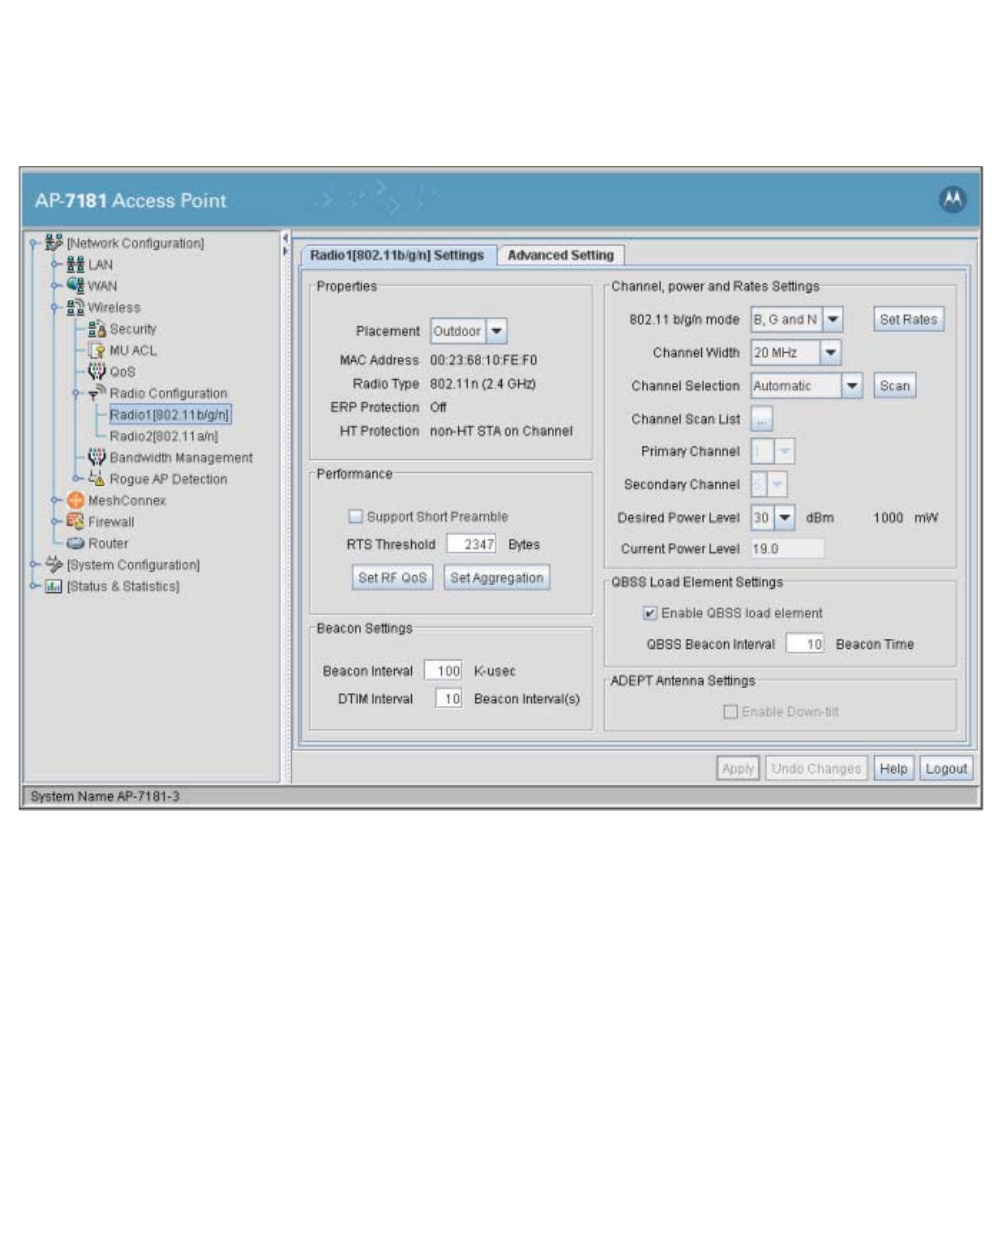998x1247 pixels.
Task: Click the Apply button
Action: (x=738, y=769)
